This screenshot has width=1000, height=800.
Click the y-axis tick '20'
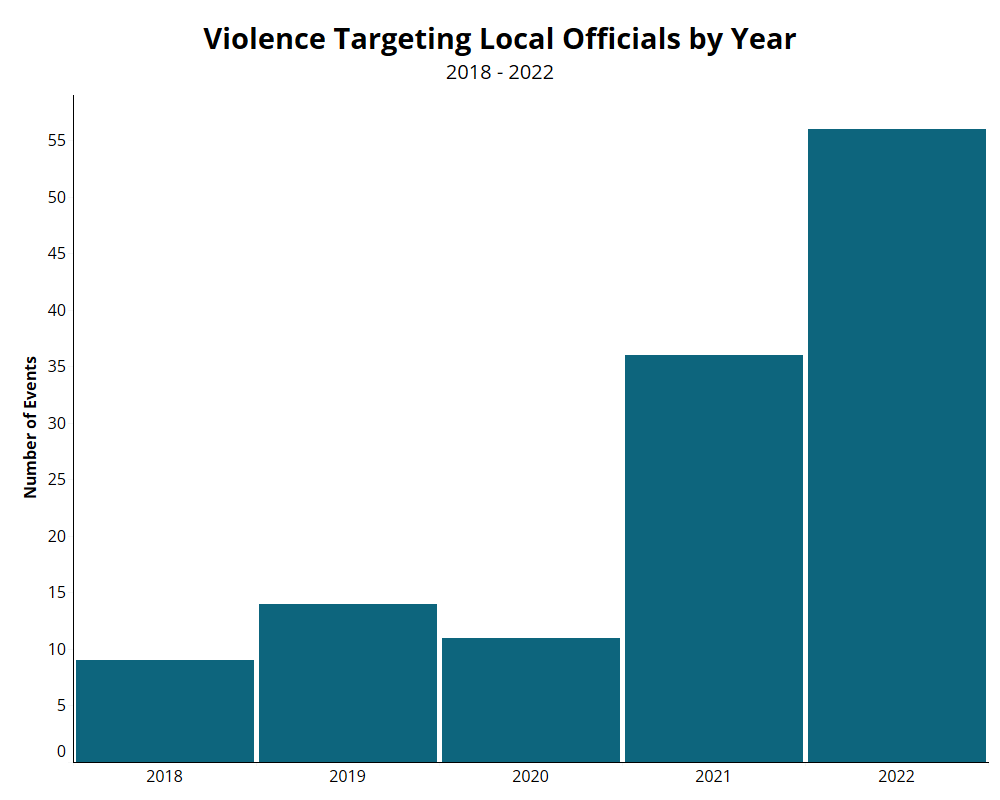[57, 537]
